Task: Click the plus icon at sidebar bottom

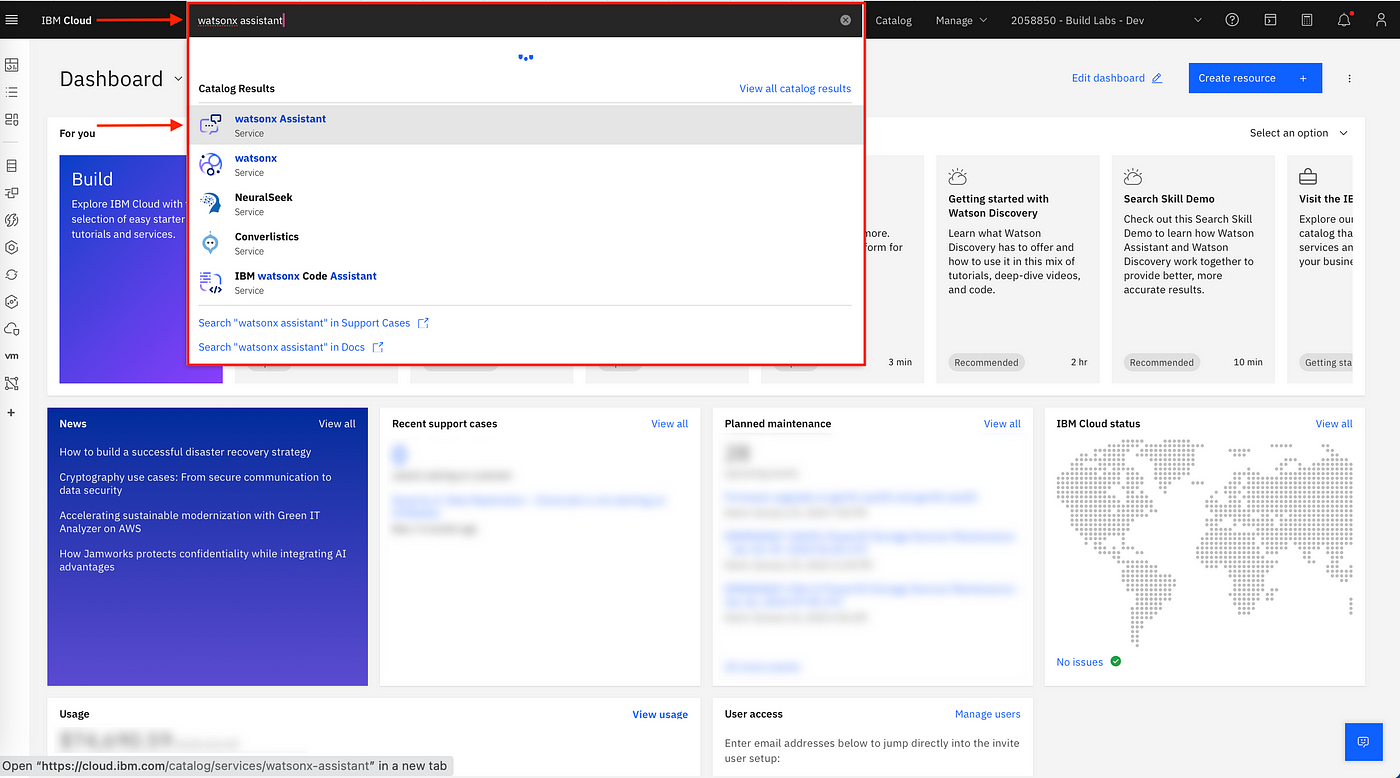Action: coord(12,412)
